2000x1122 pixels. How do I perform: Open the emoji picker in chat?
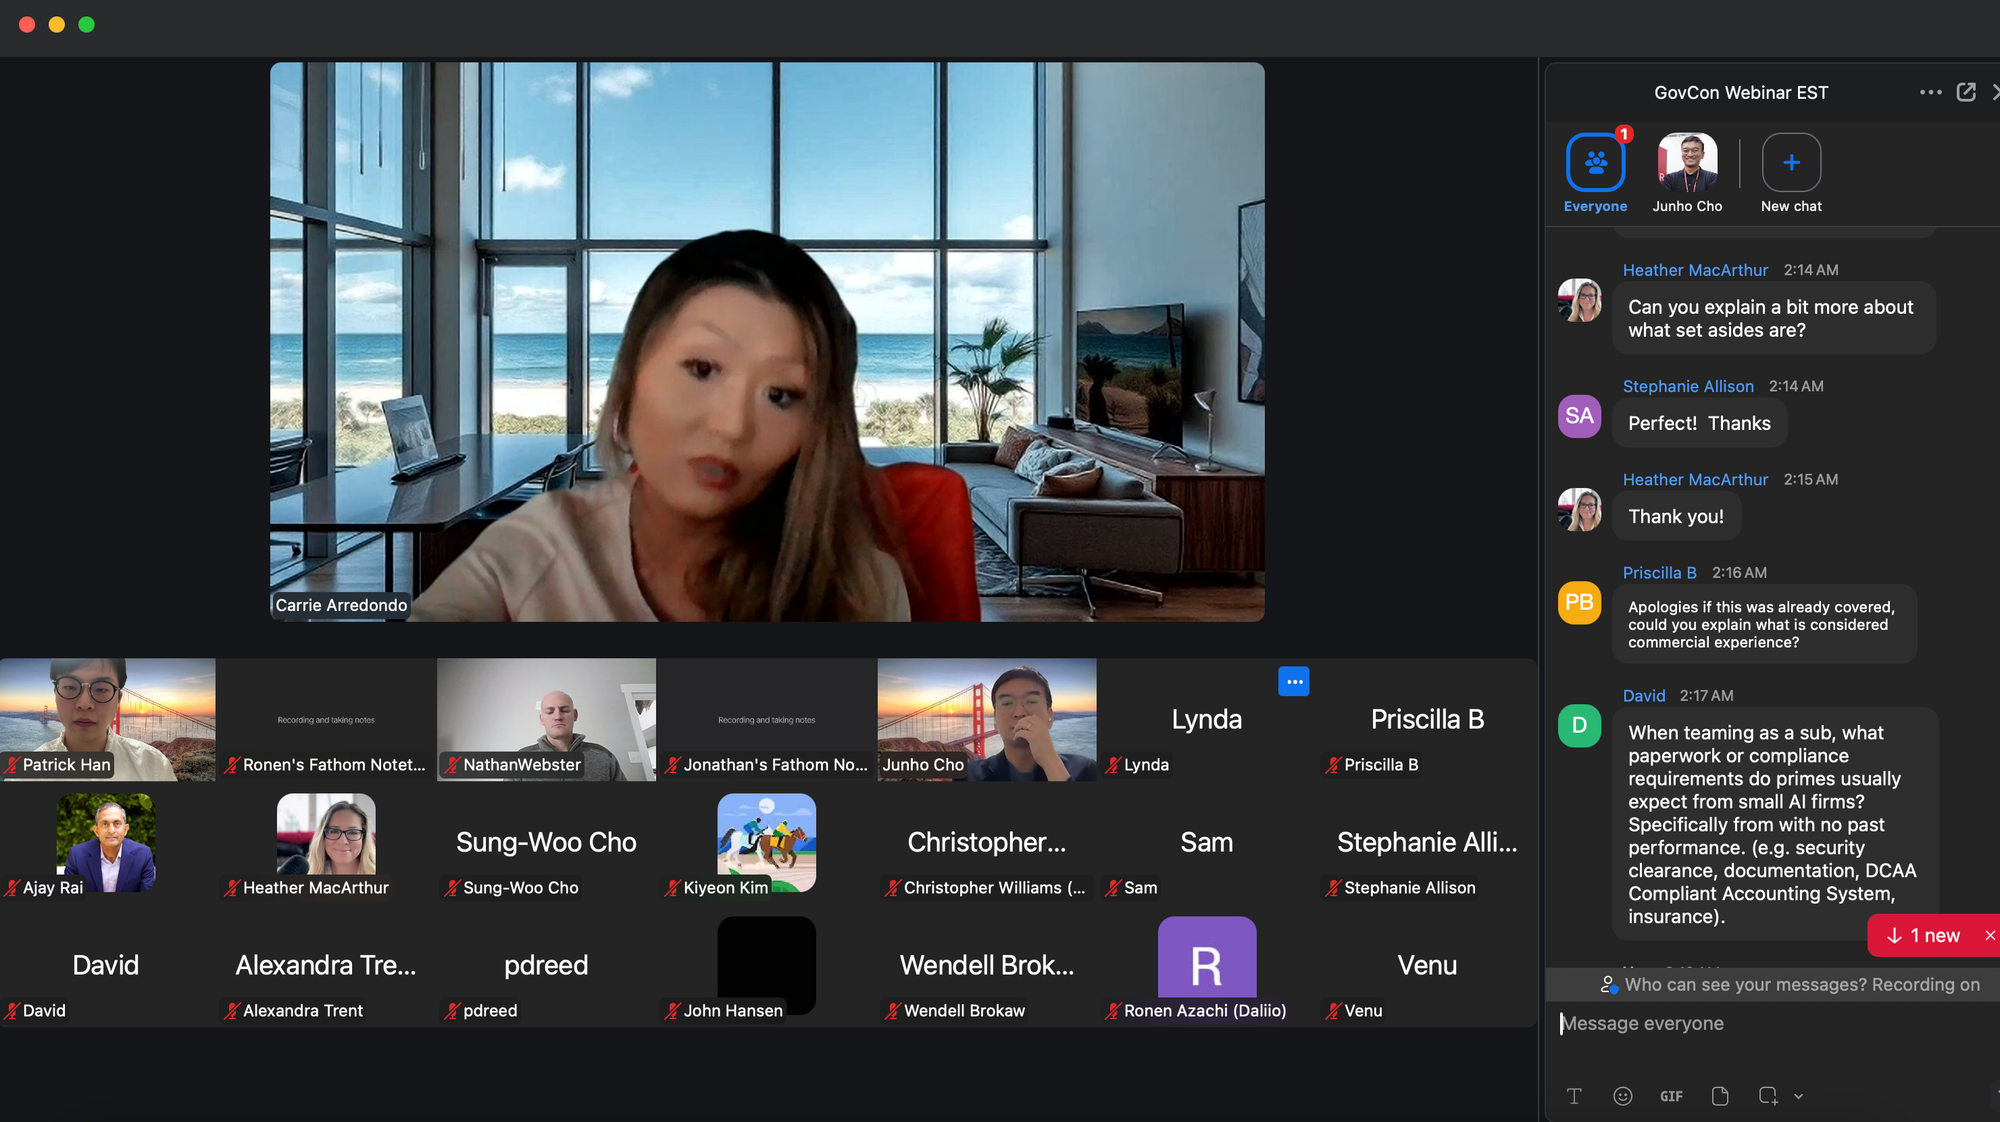coord(1623,1096)
